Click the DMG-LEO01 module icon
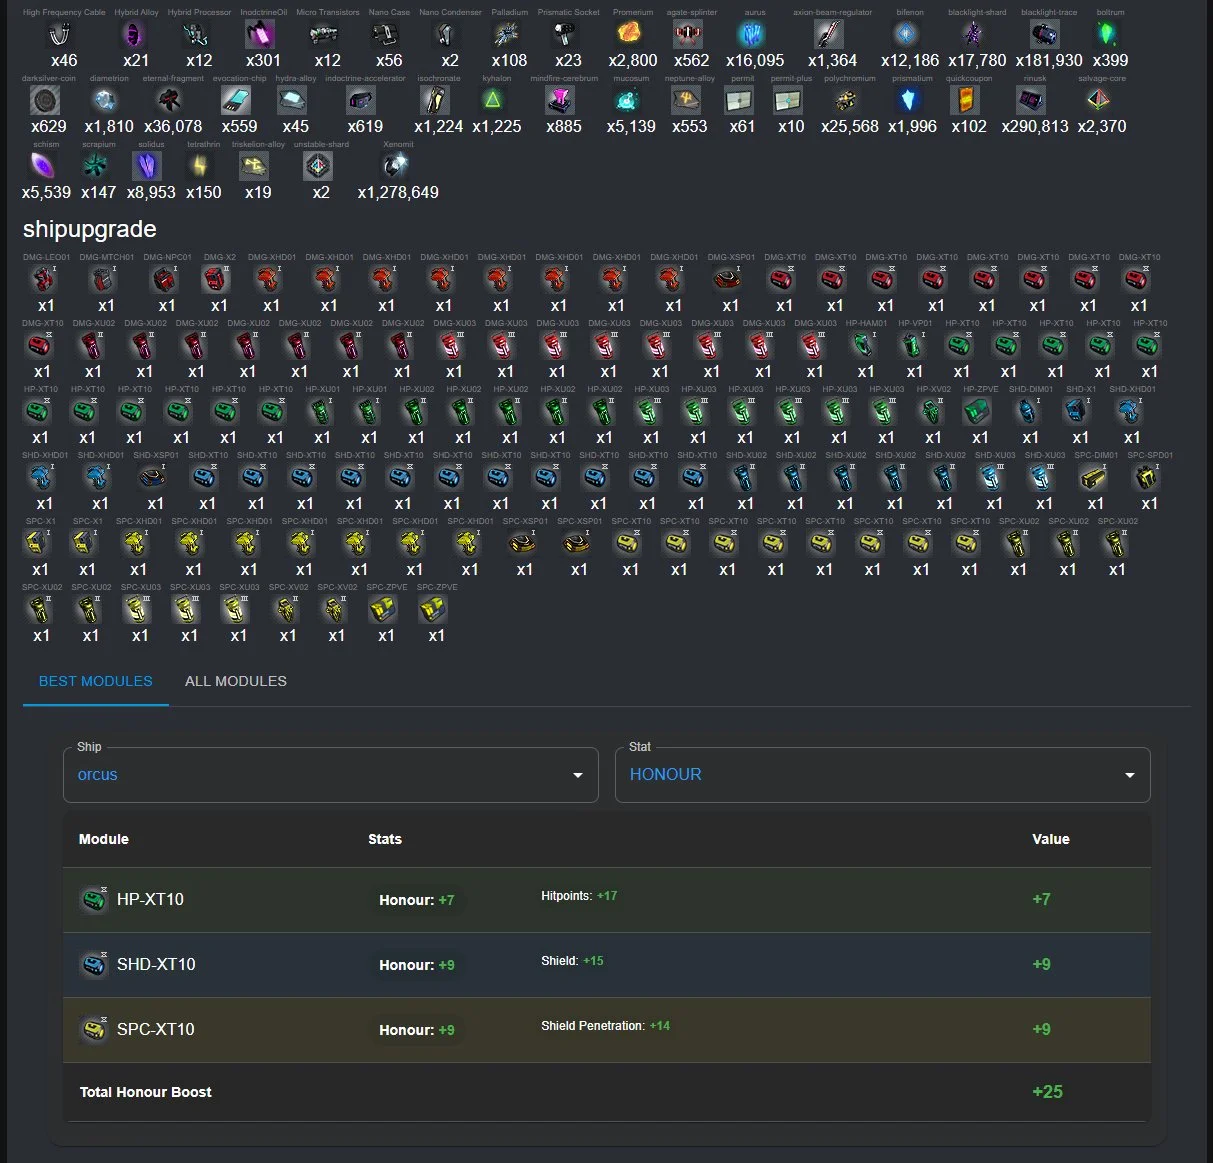The height and width of the screenshot is (1163, 1213). pos(44,279)
